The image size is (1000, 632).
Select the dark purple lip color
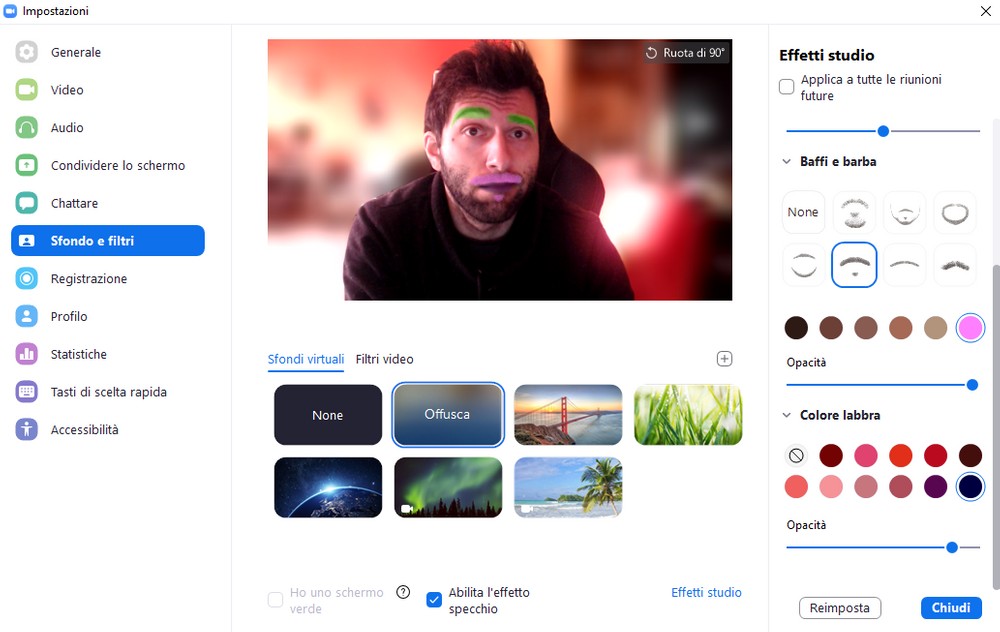tap(936, 487)
